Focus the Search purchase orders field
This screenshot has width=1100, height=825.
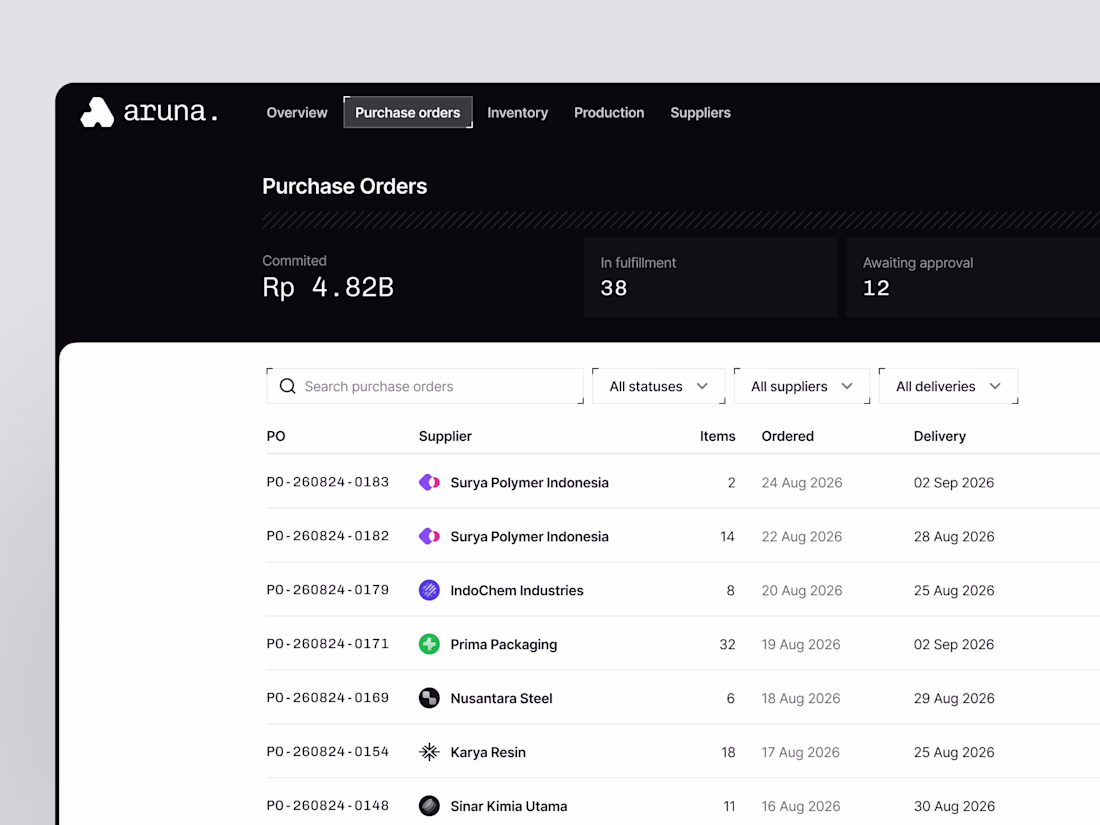click(425, 386)
